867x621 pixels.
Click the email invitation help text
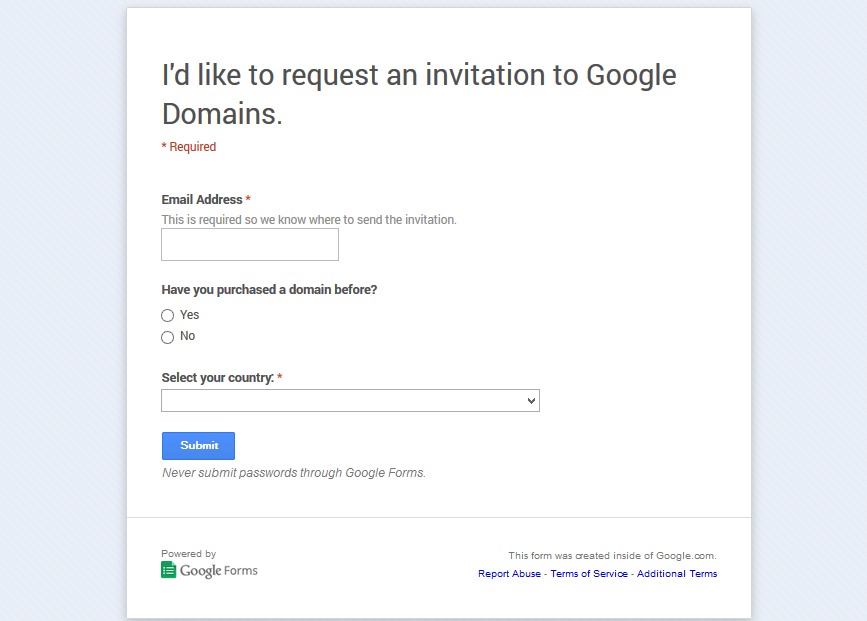pyautogui.click(x=309, y=220)
